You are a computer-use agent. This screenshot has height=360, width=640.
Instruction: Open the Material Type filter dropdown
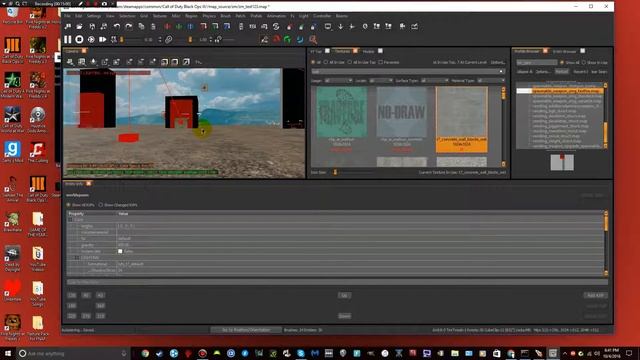[491, 80]
